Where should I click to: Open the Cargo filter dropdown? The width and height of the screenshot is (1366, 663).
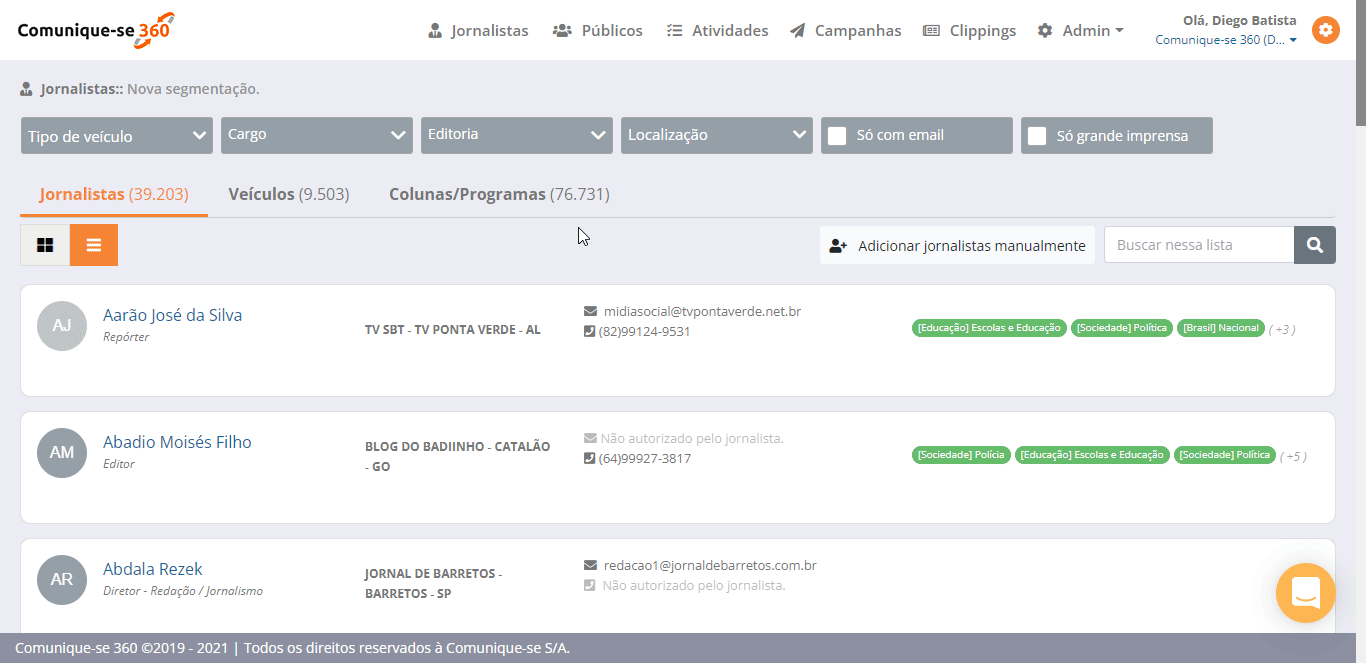(316, 136)
